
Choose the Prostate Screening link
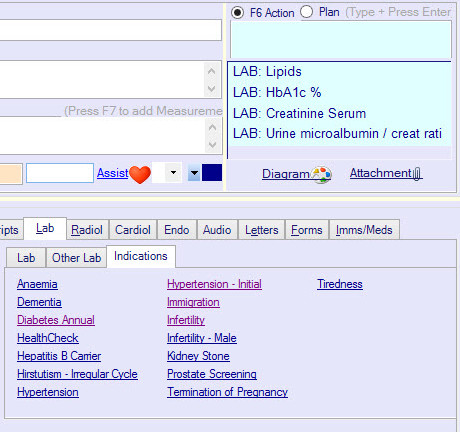[x=212, y=374]
